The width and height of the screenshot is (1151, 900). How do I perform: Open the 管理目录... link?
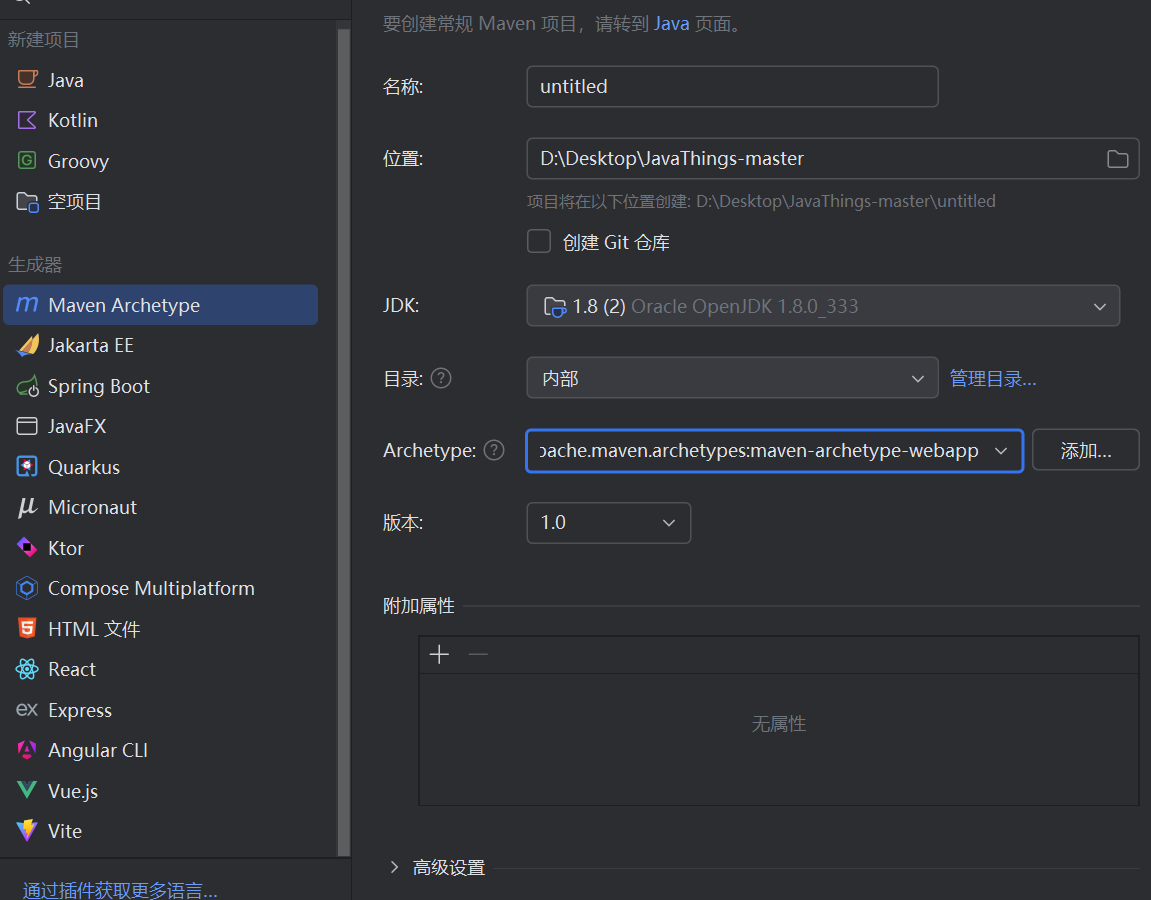tap(992, 378)
